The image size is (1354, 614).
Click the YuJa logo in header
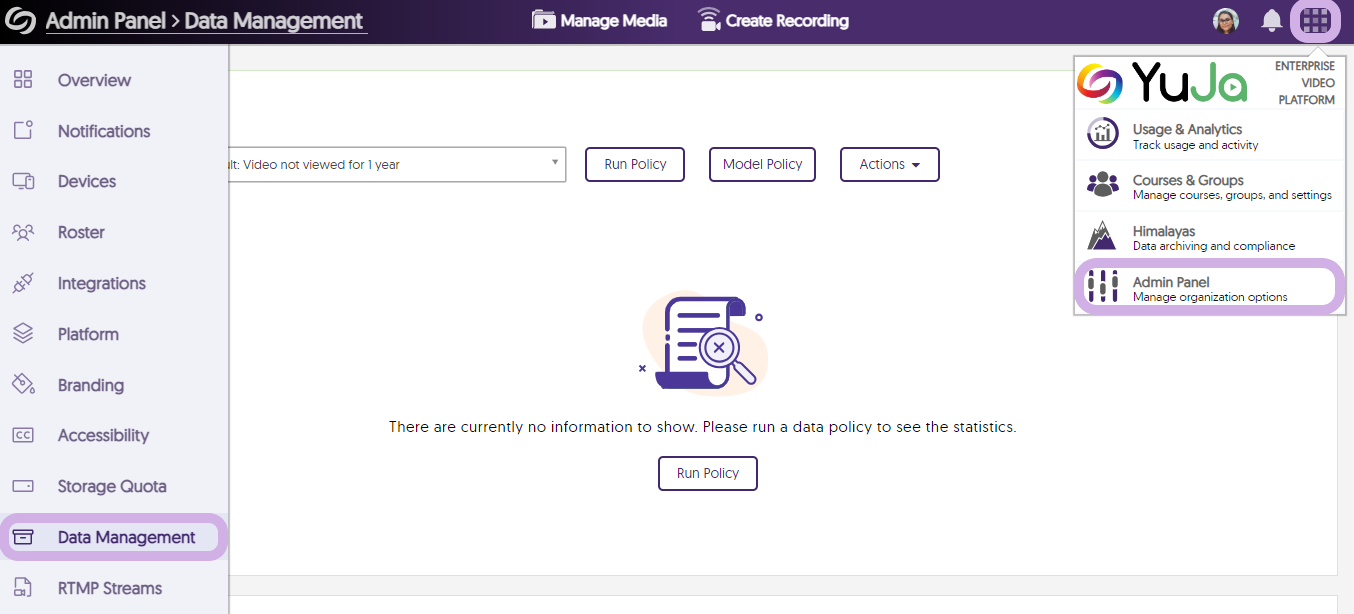pos(20,21)
